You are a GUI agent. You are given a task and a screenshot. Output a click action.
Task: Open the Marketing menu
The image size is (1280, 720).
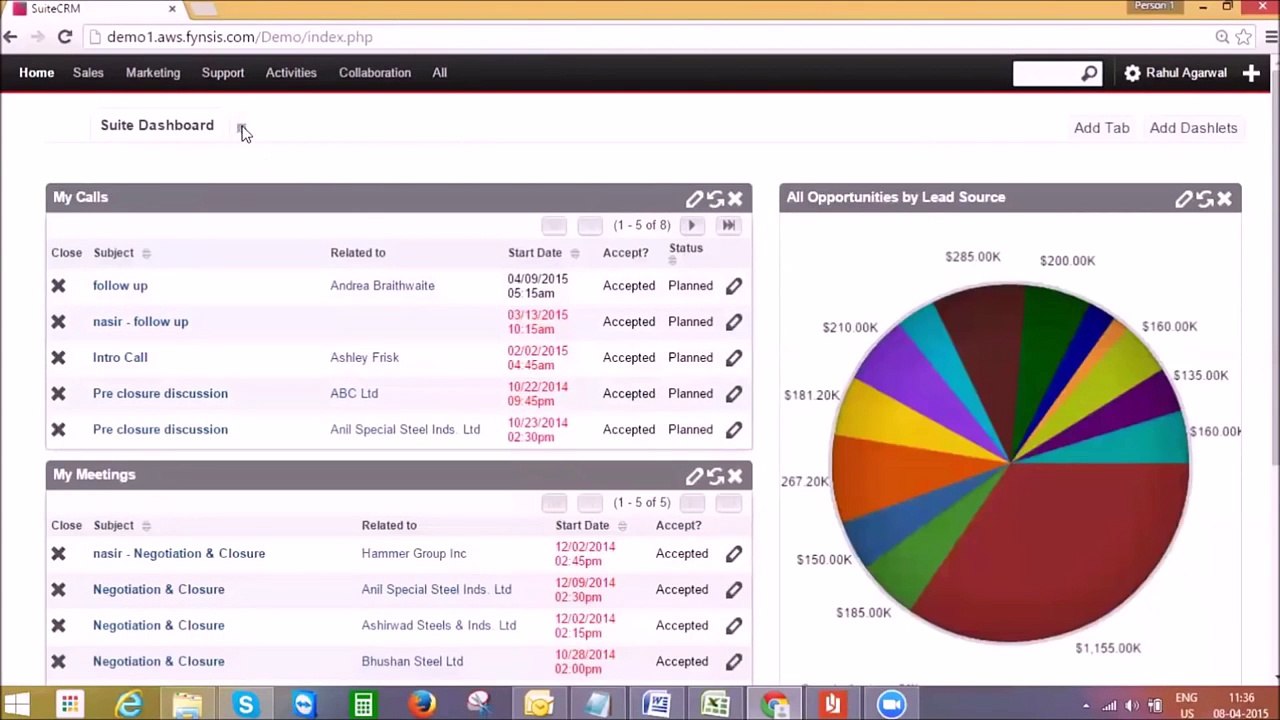153,73
